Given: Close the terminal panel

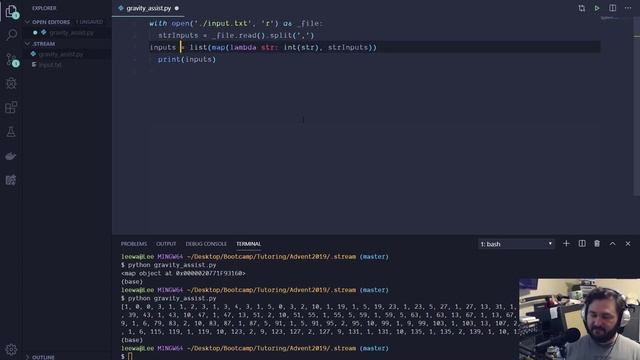Looking at the screenshot, I should tap(628, 244).
